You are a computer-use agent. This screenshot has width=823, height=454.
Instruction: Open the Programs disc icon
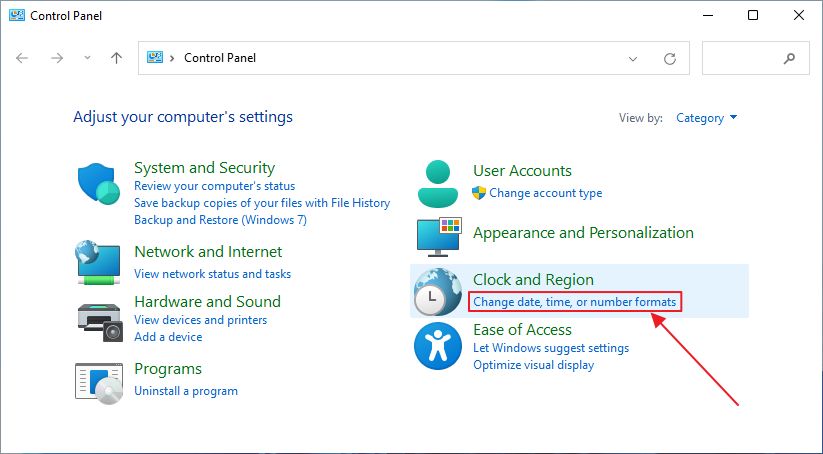pos(99,384)
